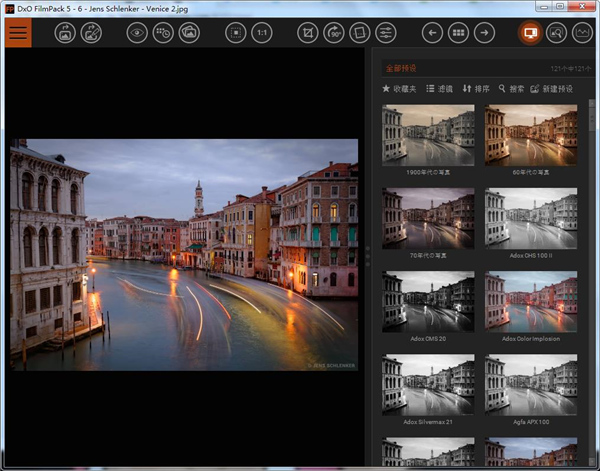The width and height of the screenshot is (600, 471).
Task: Open the 滤镜 filter list
Action: [439, 89]
